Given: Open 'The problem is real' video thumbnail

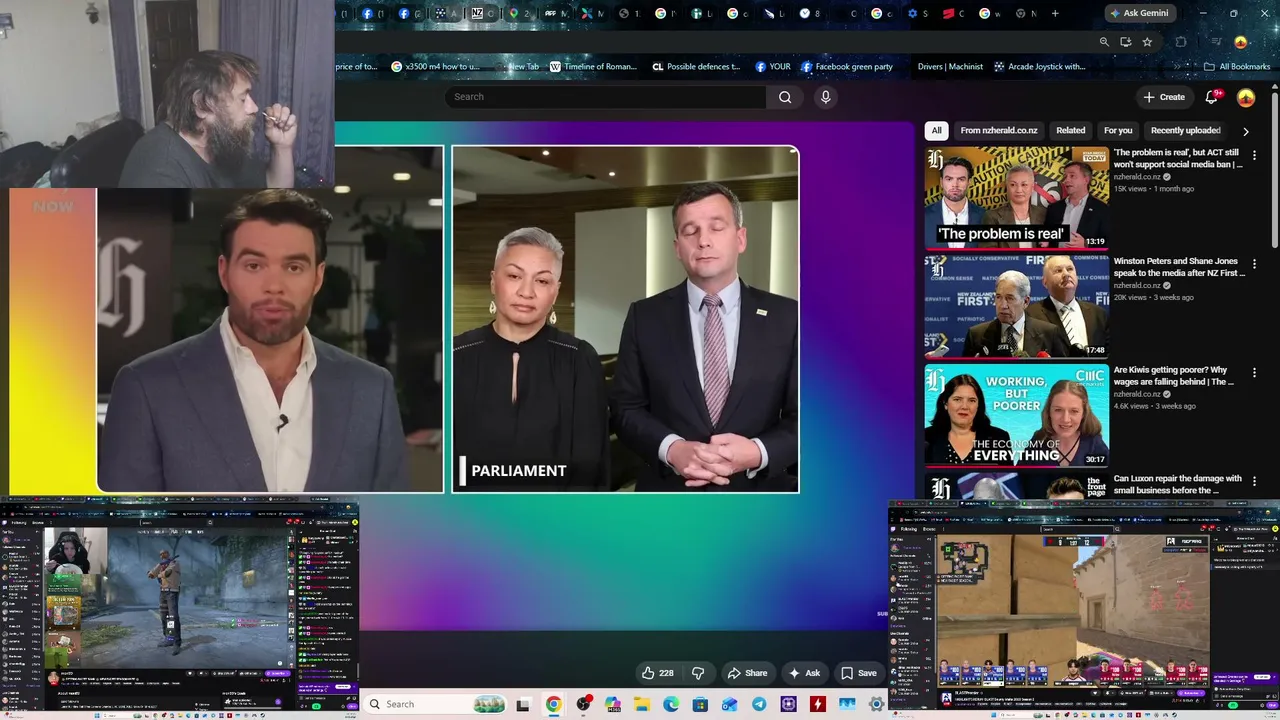Looking at the screenshot, I should [x=1016, y=198].
